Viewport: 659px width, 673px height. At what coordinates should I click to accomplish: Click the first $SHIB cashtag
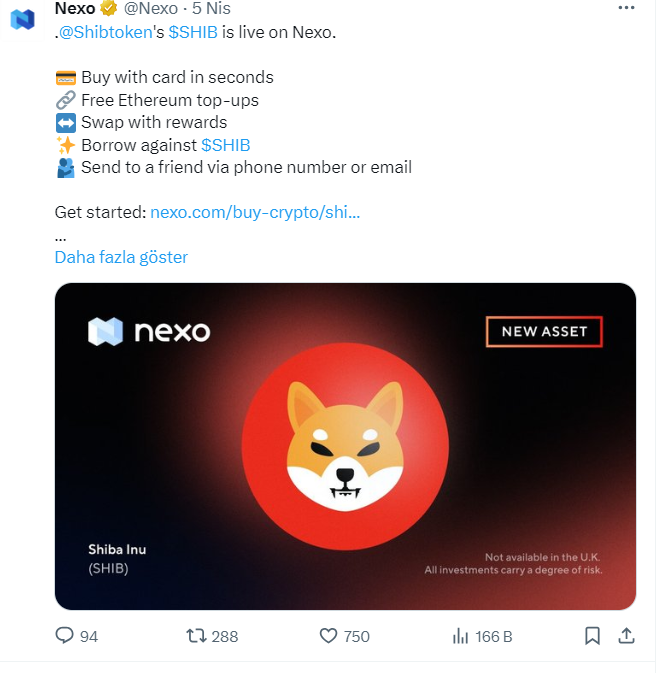[x=193, y=31]
